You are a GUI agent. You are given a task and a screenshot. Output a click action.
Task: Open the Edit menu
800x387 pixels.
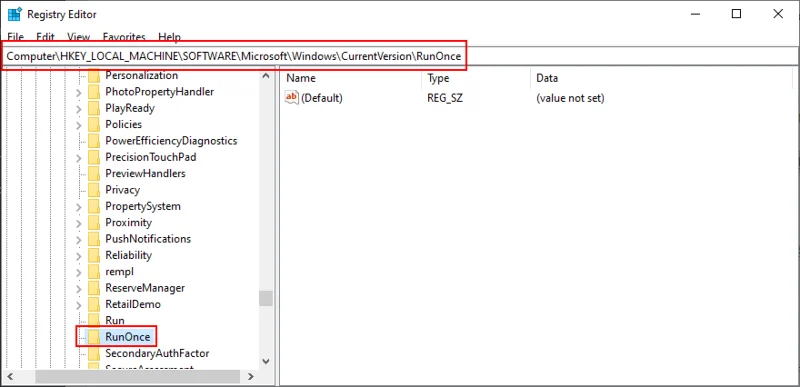point(45,37)
